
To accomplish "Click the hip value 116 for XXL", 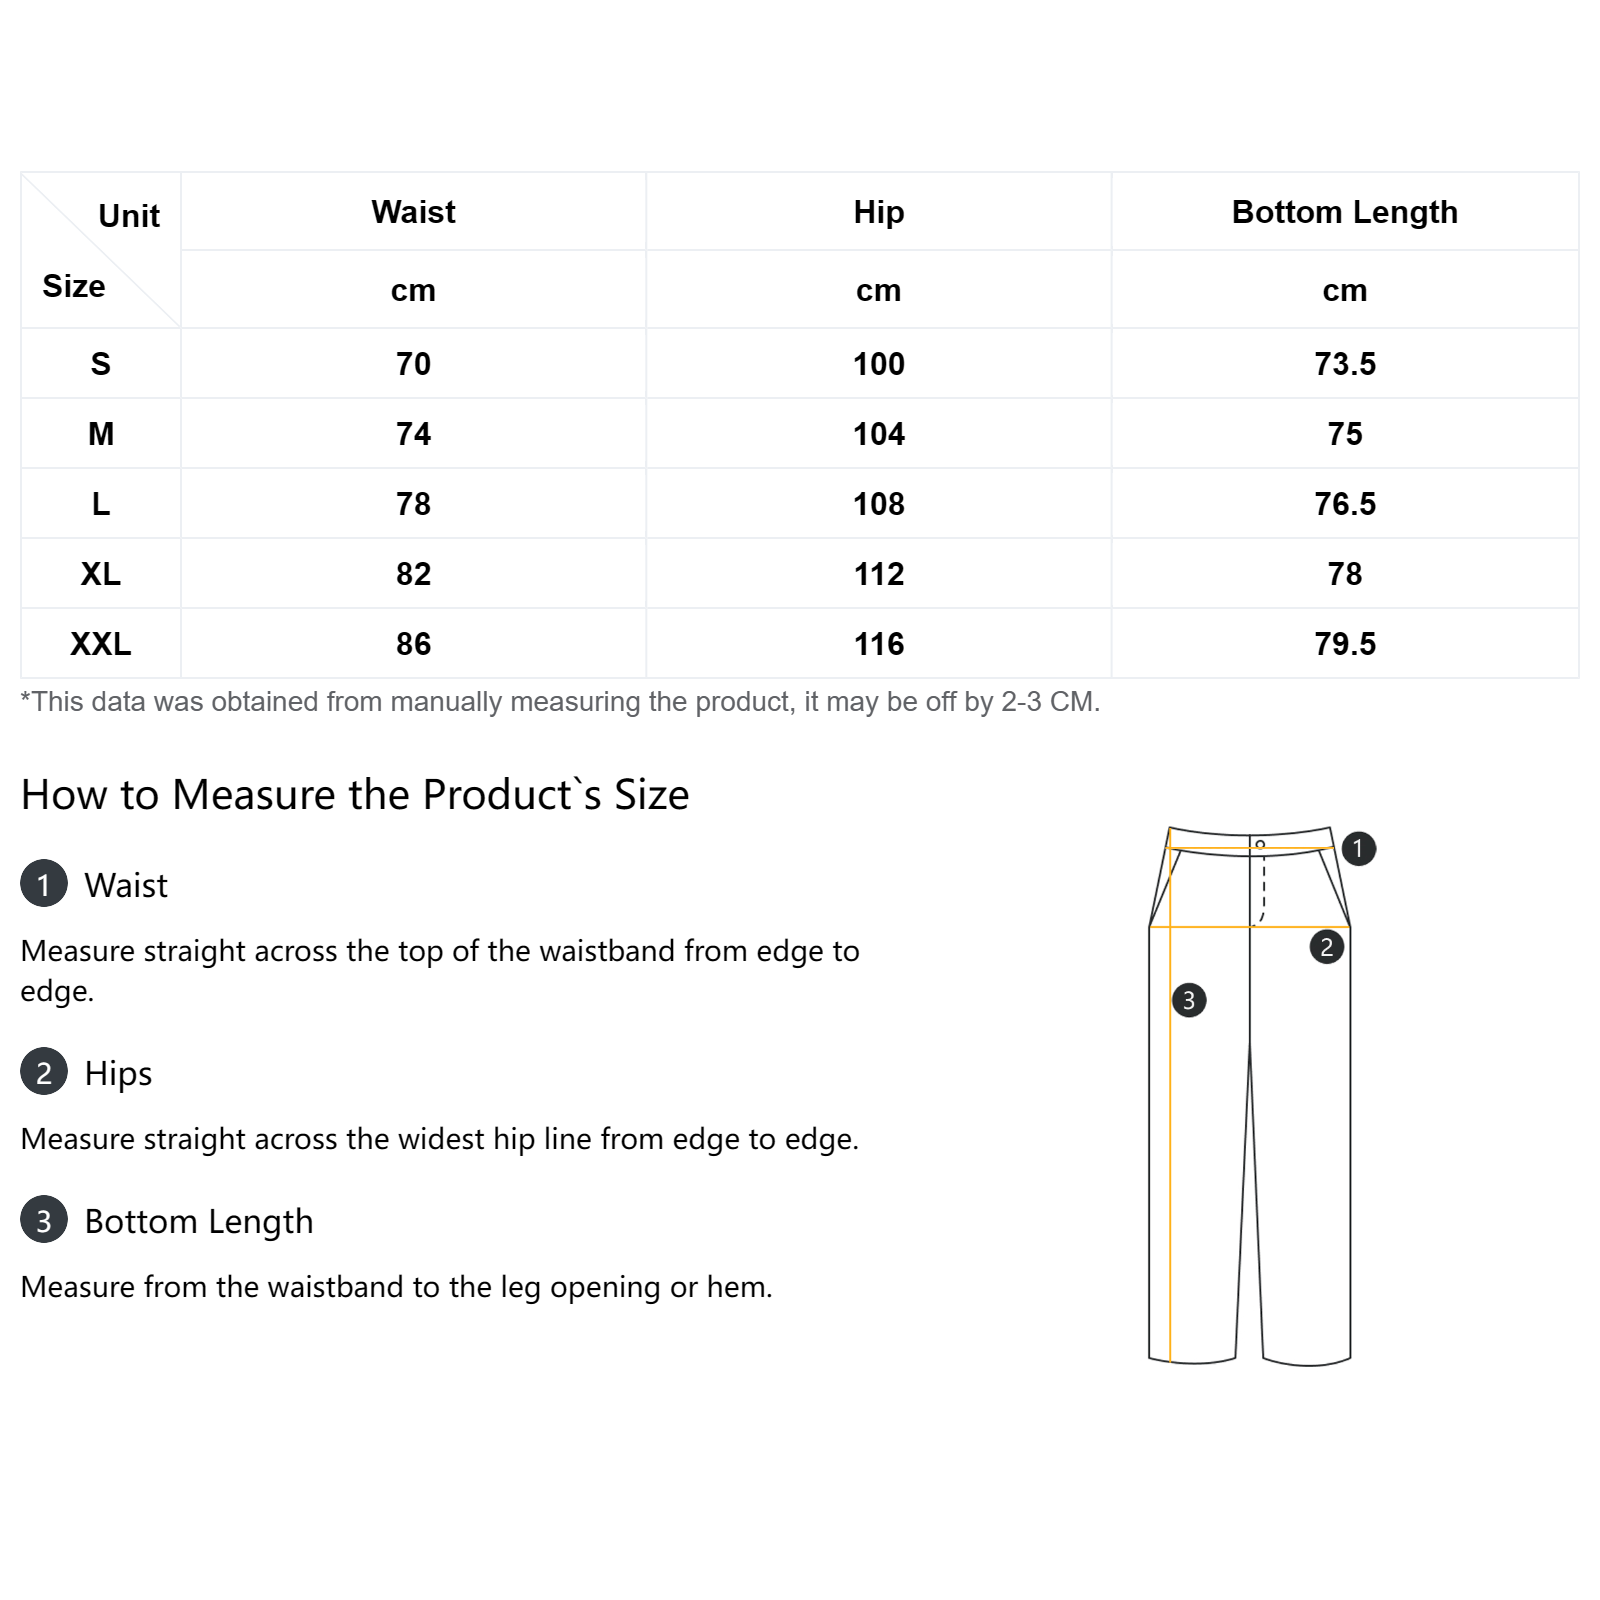I will 879,644.
